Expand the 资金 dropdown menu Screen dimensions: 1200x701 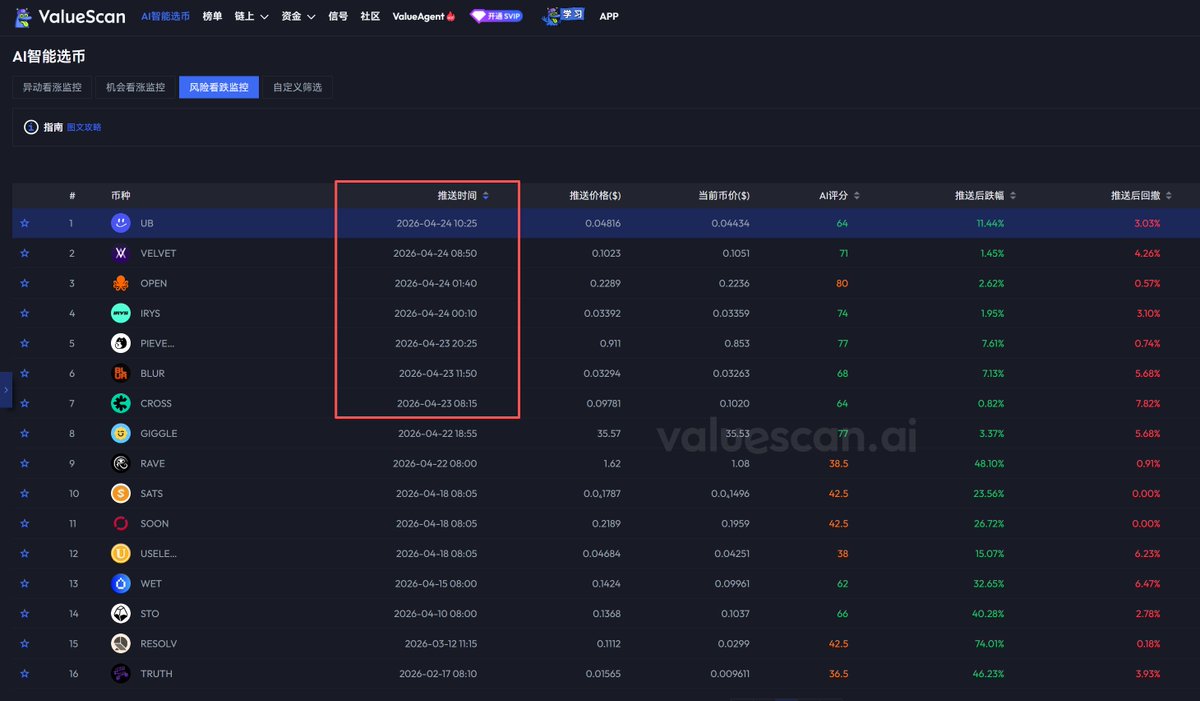298,16
